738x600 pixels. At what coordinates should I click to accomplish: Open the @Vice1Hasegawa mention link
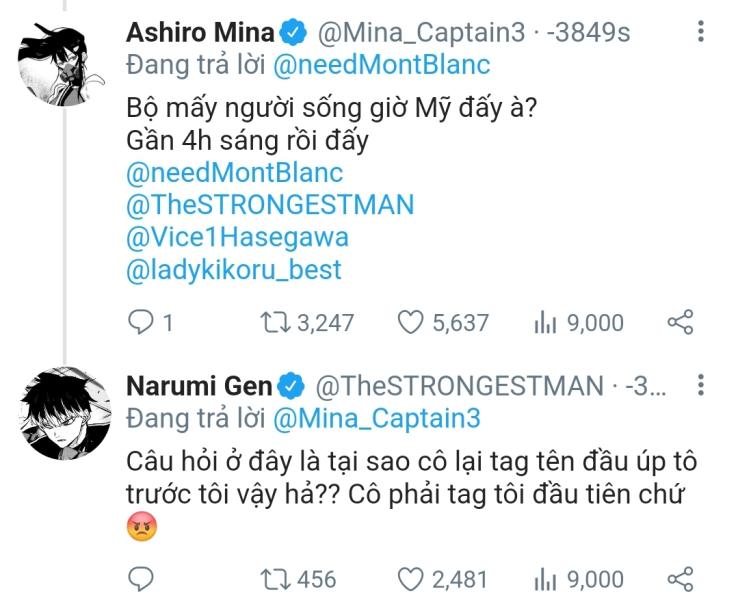237,237
